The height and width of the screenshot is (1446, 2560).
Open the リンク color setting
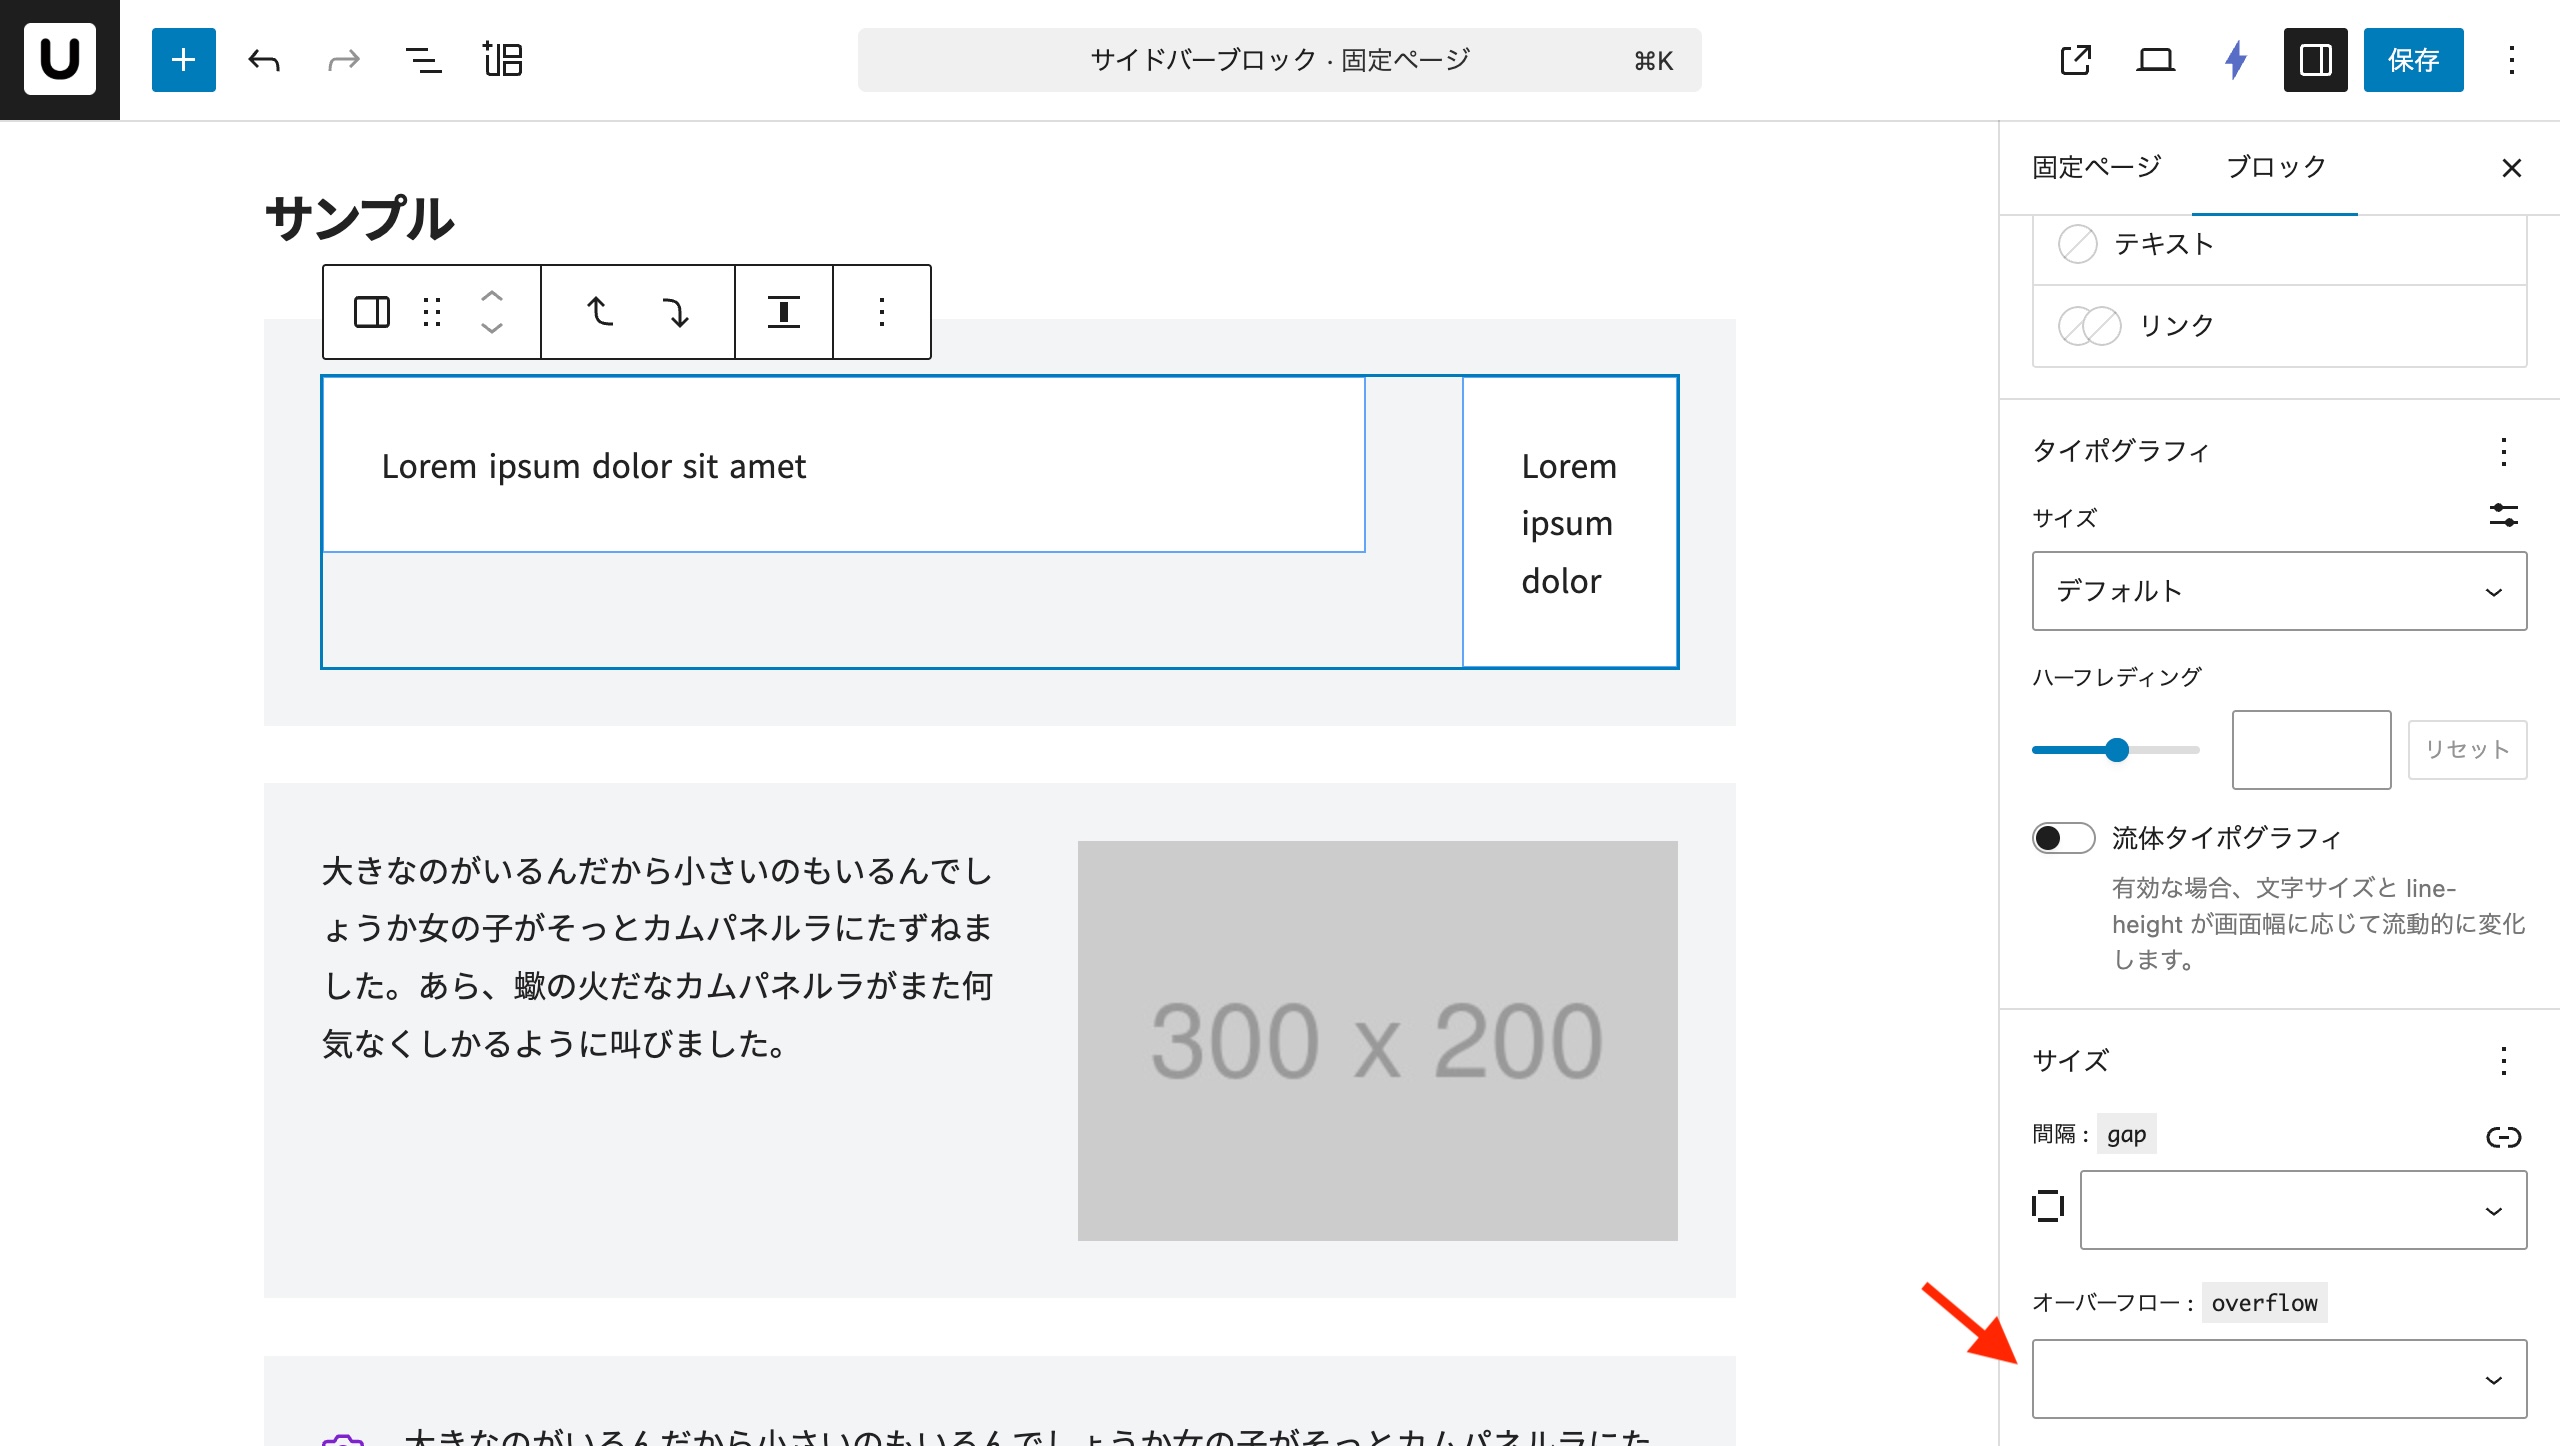tap(2280, 326)
